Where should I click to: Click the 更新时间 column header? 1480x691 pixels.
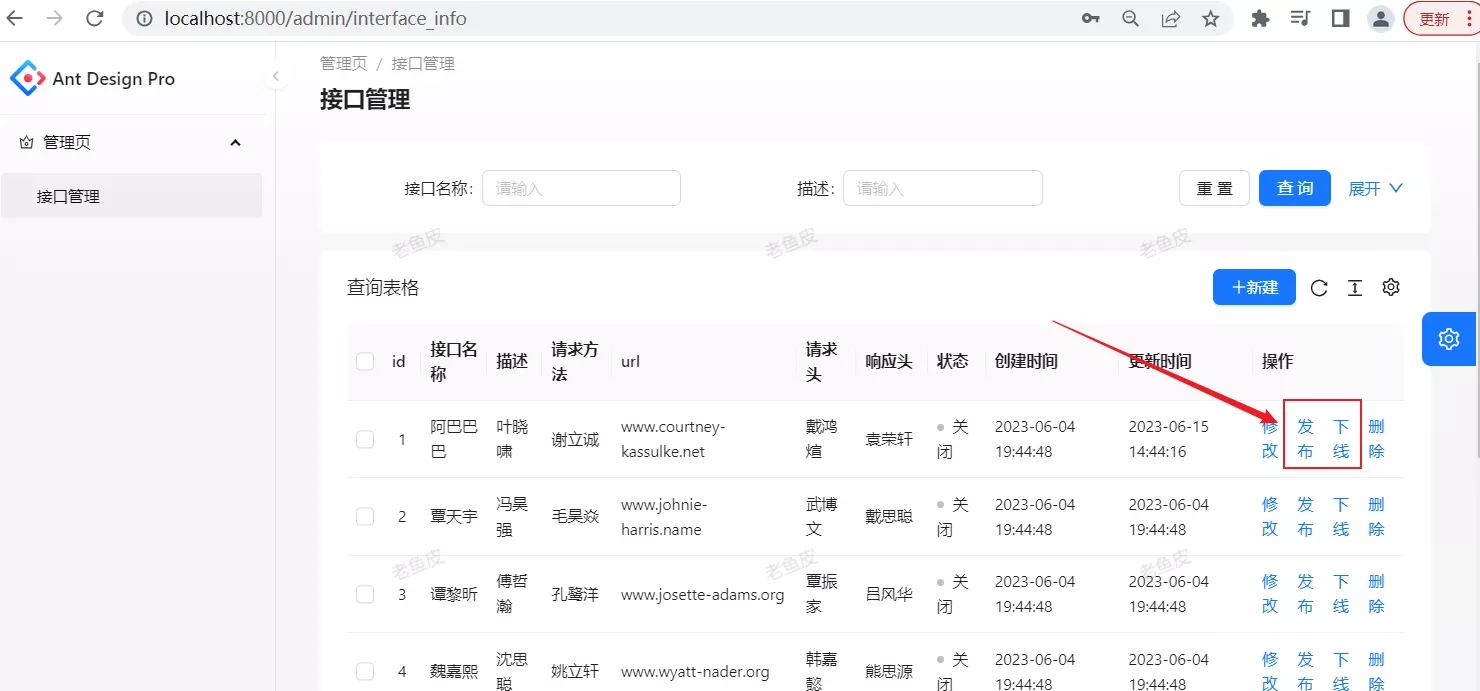(1160, 361)
